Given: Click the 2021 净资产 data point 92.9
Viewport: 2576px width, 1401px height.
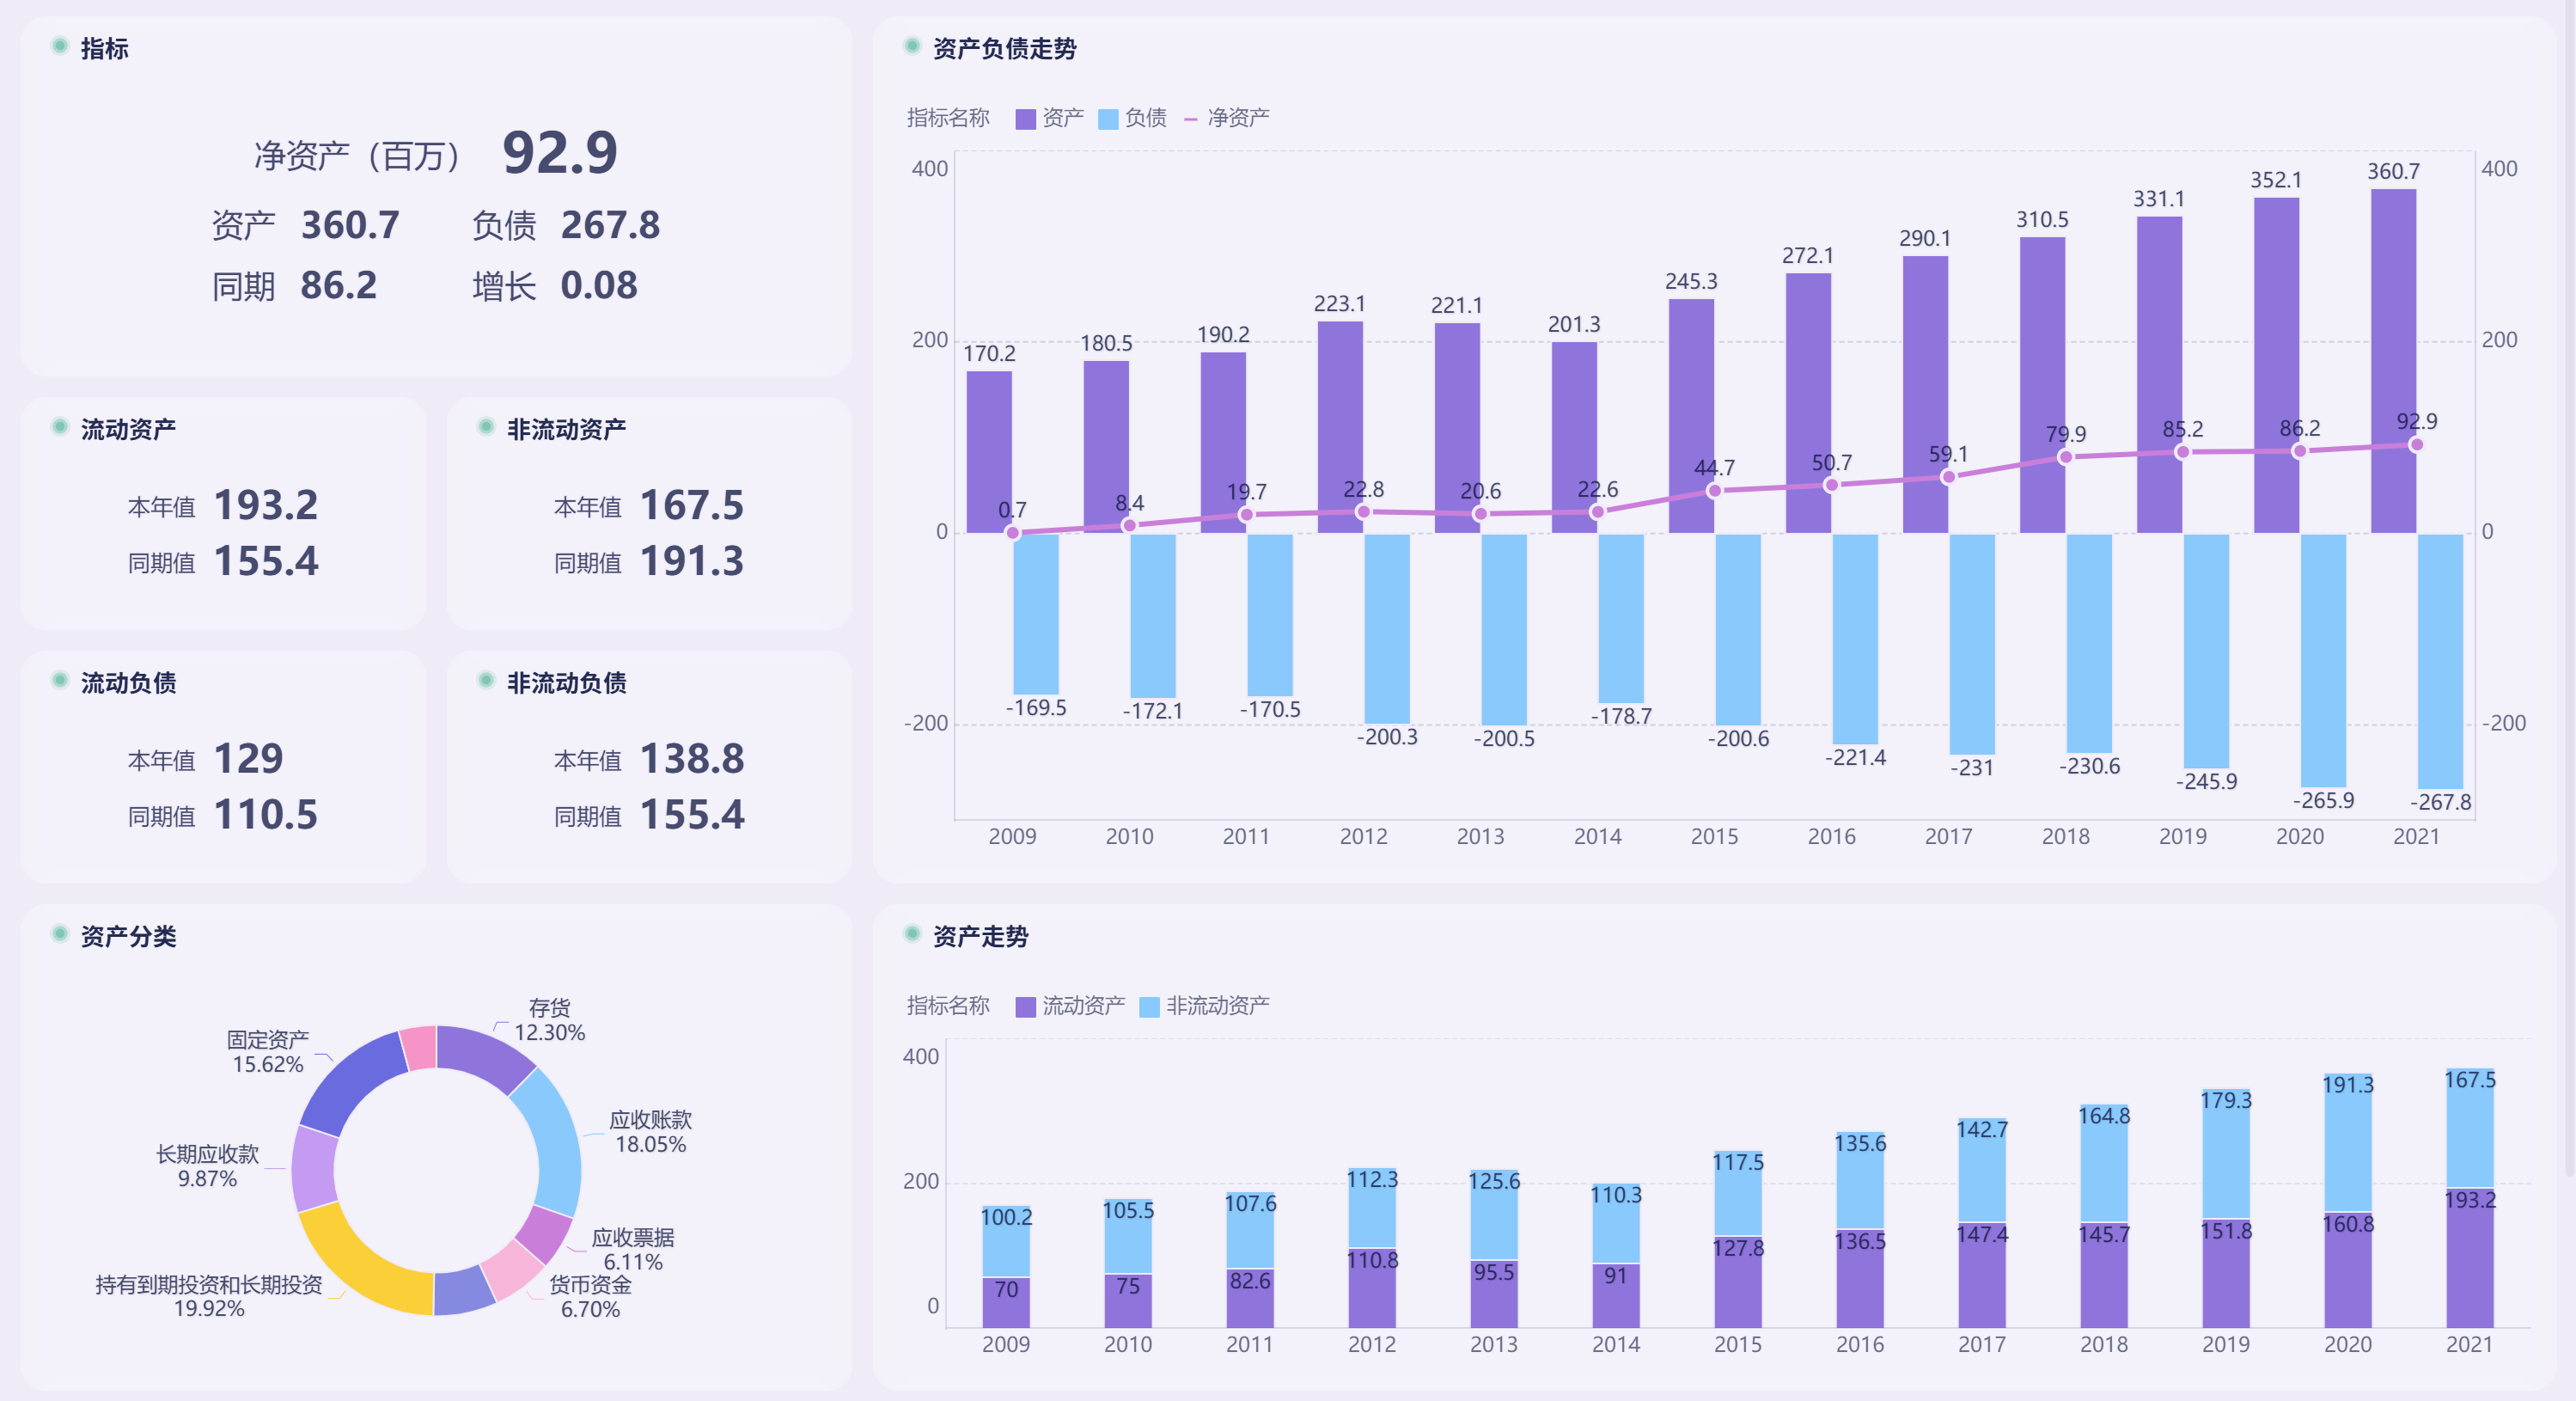Looking at the screenshot, I should point(2416,444).
